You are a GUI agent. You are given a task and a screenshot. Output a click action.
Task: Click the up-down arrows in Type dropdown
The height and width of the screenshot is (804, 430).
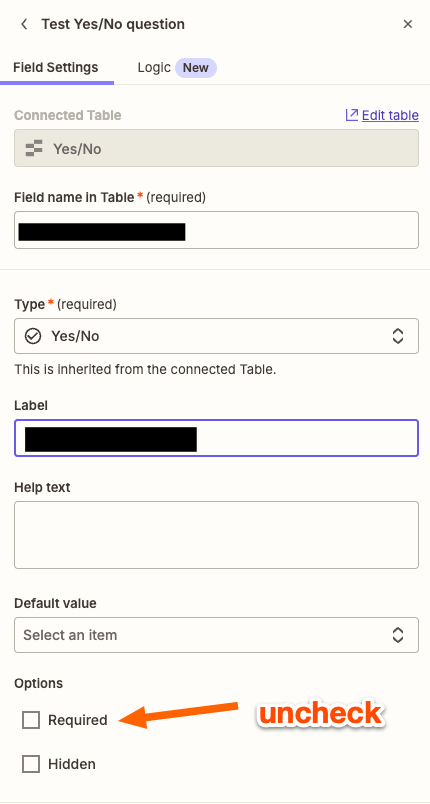coord(398,336)
